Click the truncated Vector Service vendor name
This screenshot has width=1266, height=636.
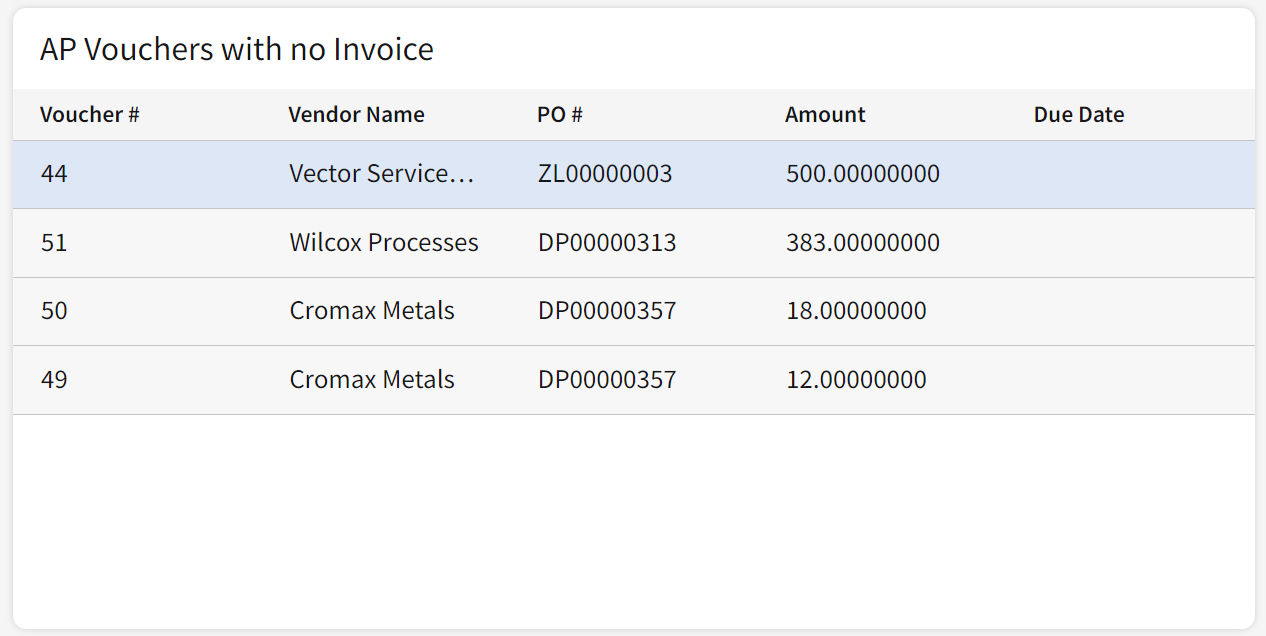(381, 174)
